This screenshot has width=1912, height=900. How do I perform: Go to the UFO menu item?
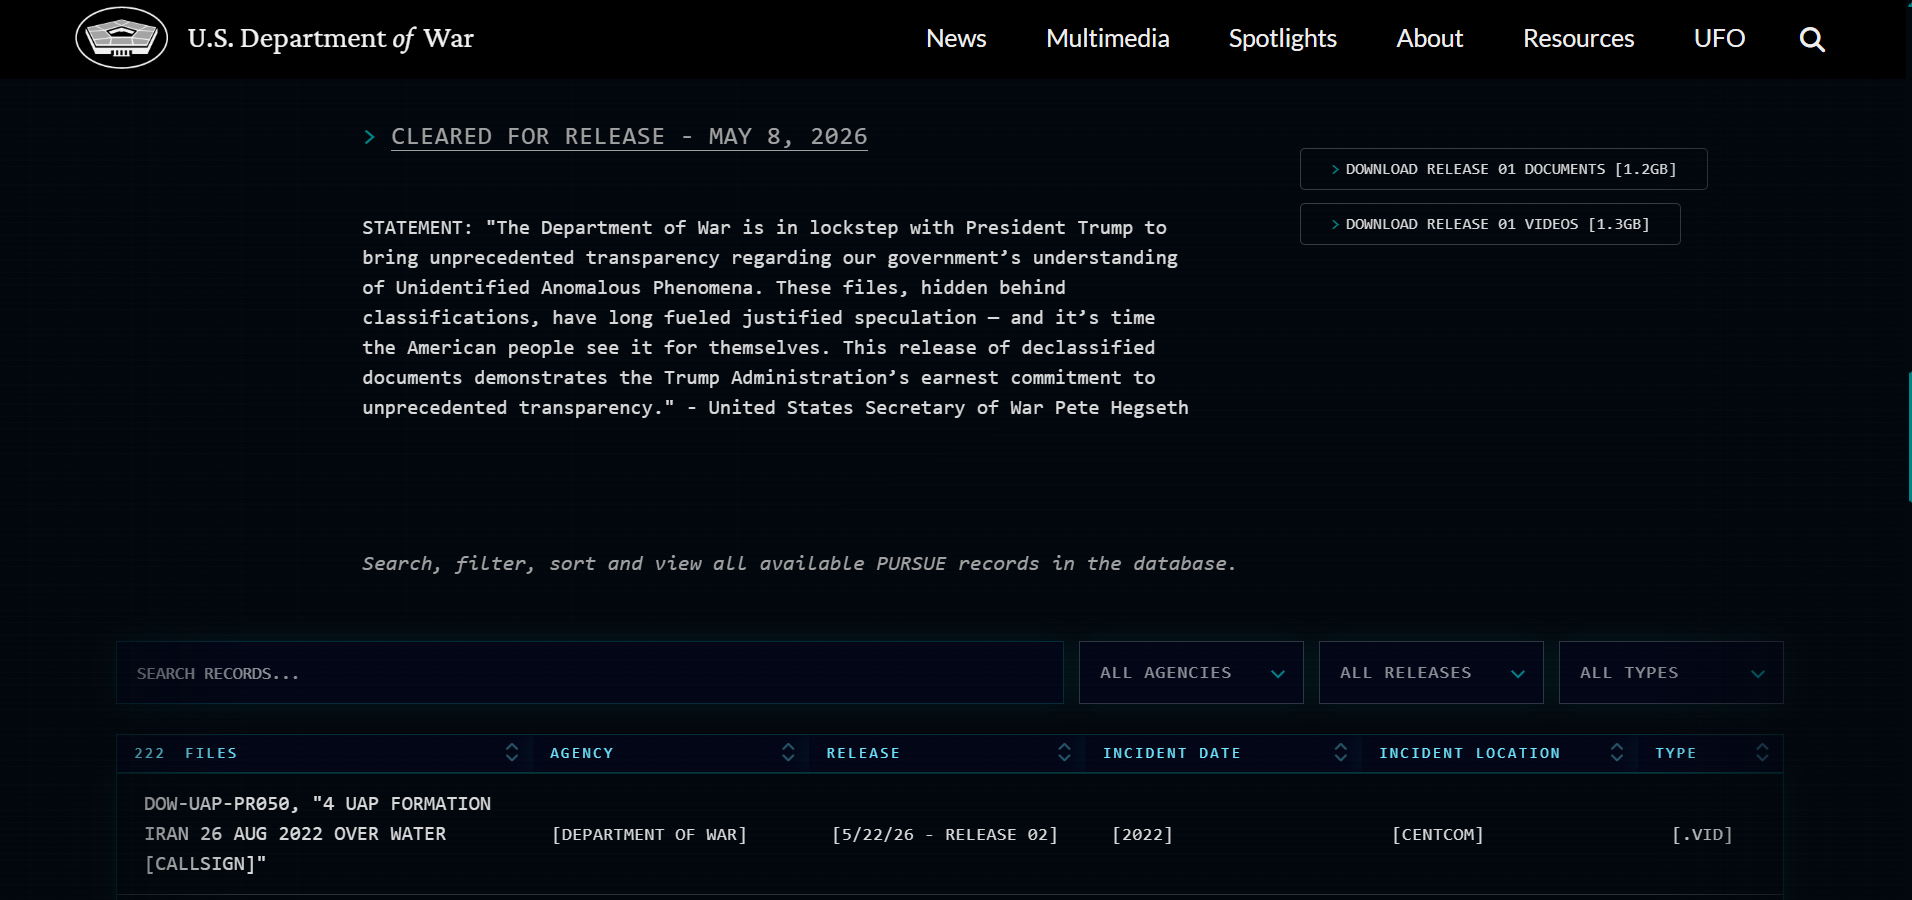point(1719,39)
